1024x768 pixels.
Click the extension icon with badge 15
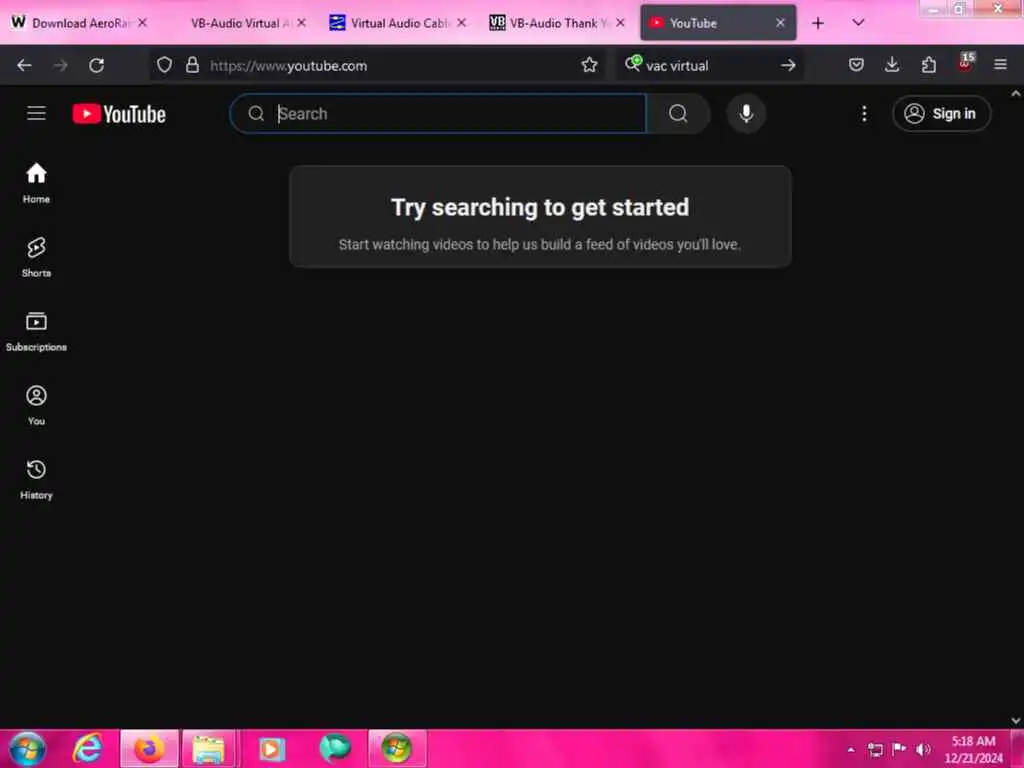pyautogui.click(x=965, y=63)
